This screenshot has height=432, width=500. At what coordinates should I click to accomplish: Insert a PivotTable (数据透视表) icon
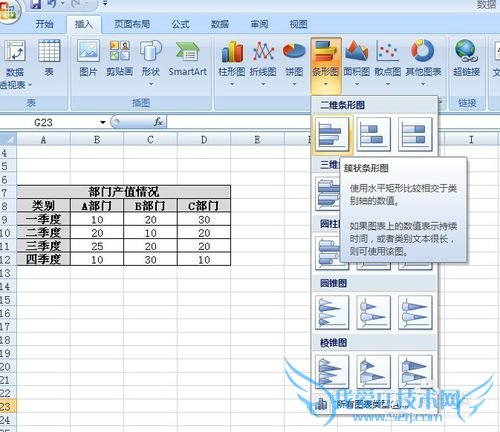pos(14,51)
